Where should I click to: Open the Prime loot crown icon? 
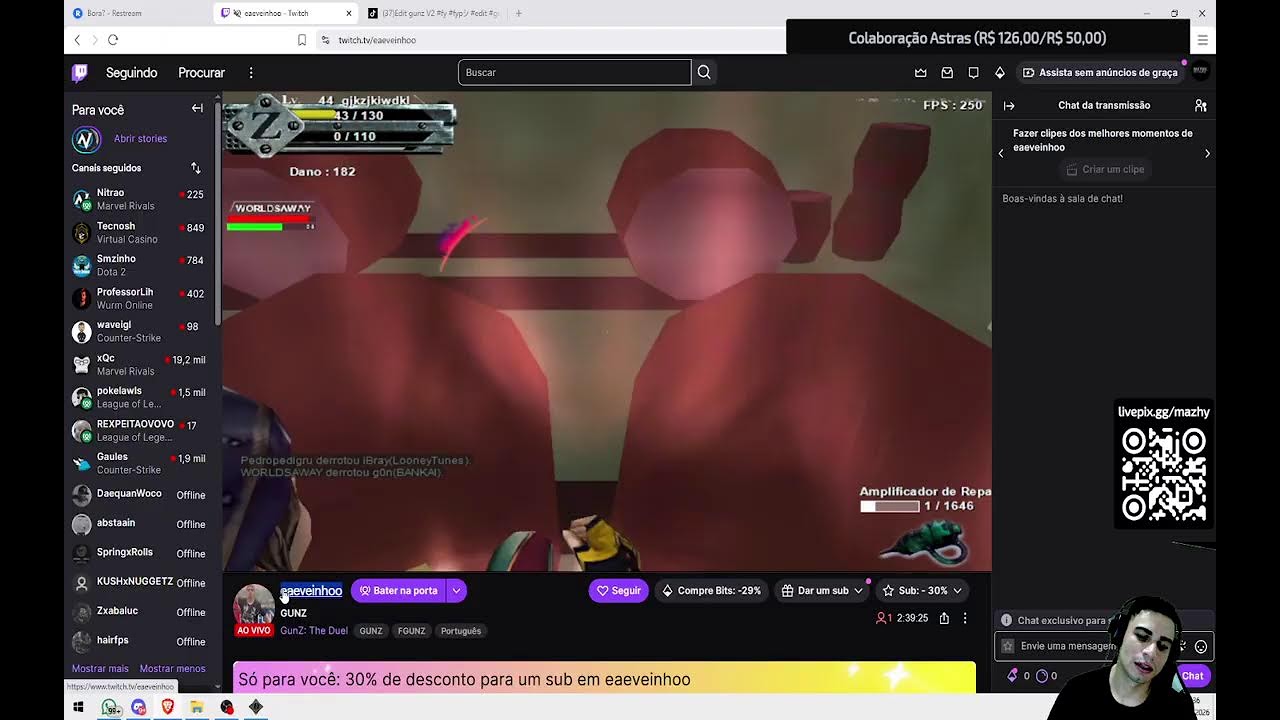[x=920, y=72]
